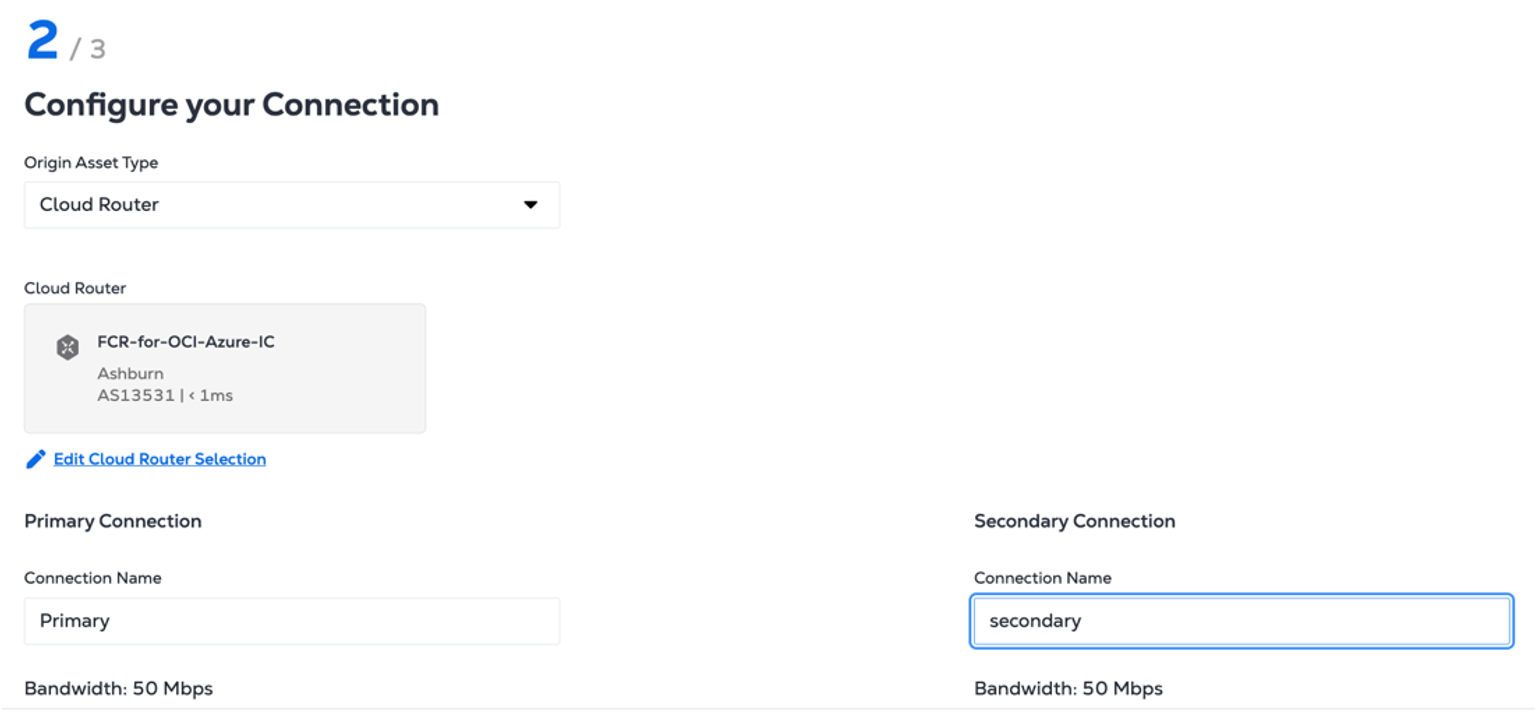Focus the secondary connection name field
This screenshot has height=711, width=1535.
coord(1240,621)
